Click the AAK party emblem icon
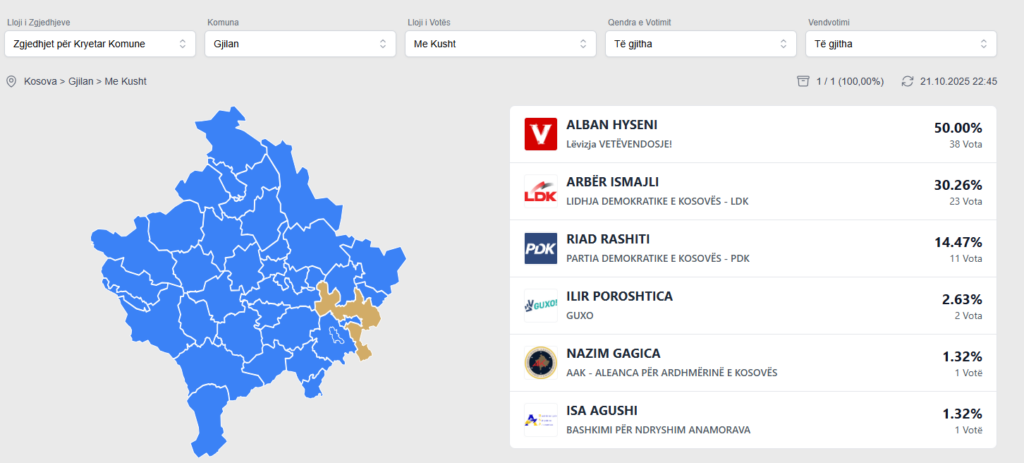Image resolution: width=1024 pixels, height=463 pixels. click(540, 362)
